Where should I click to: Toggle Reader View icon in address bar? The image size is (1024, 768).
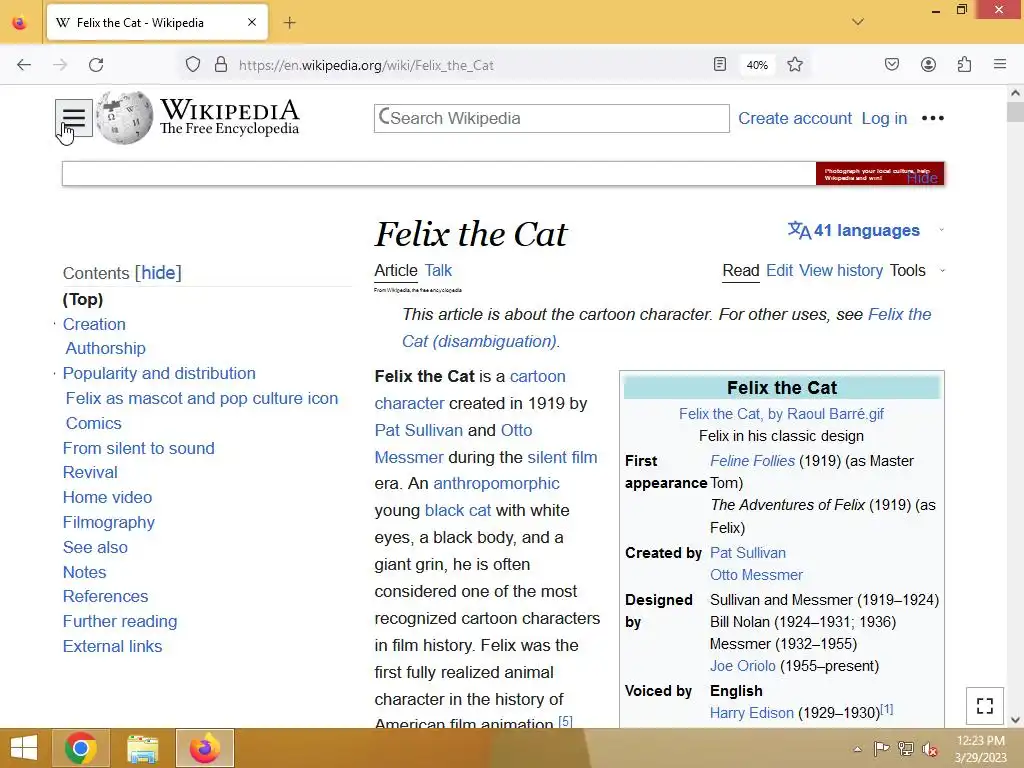coord(720,65)
